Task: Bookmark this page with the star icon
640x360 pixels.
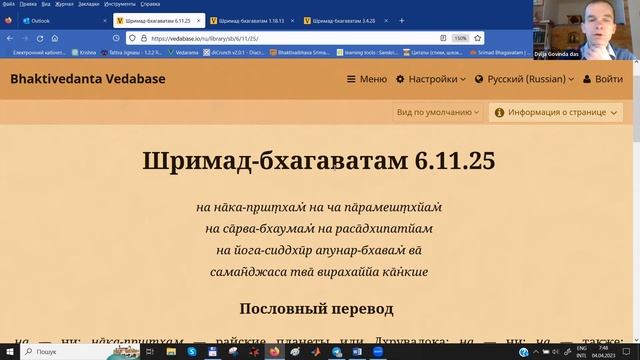Action: [x=478, y=38]
